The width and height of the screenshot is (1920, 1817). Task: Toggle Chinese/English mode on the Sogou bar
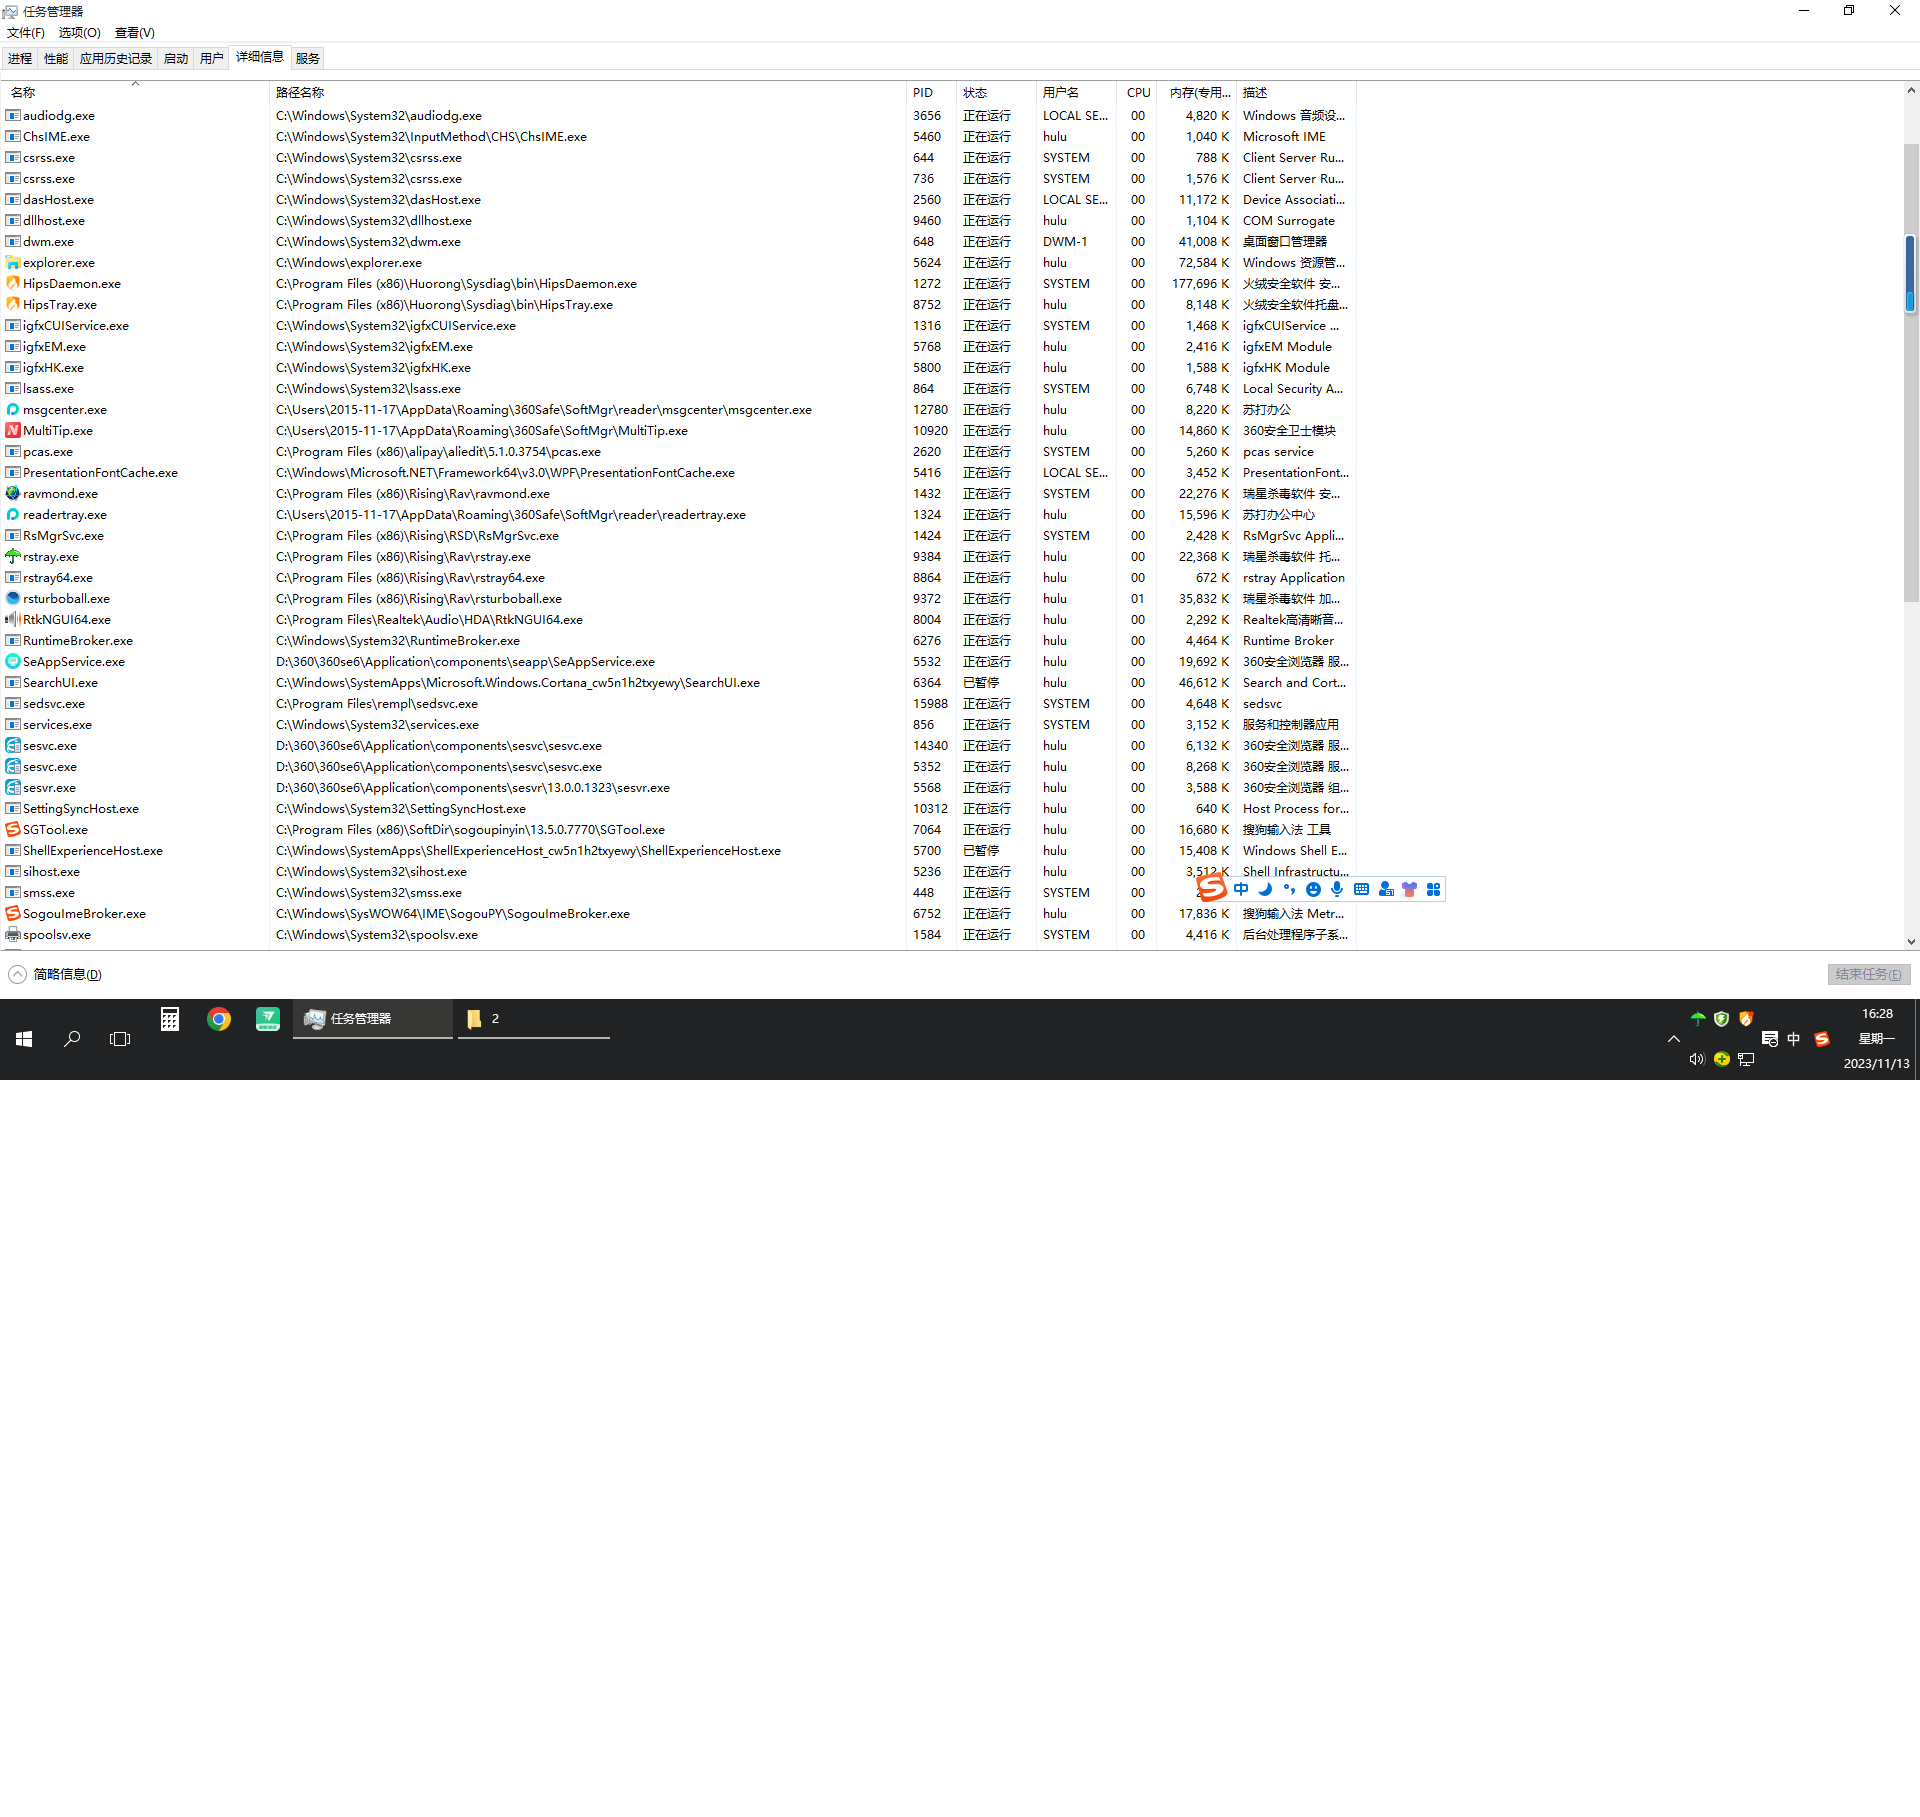click(x=1241, y=889)
